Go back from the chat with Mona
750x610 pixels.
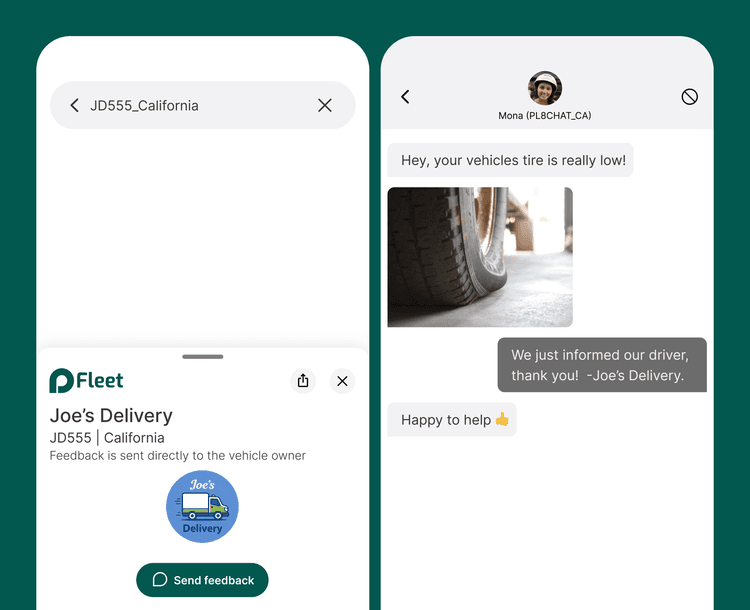[405, 97]
